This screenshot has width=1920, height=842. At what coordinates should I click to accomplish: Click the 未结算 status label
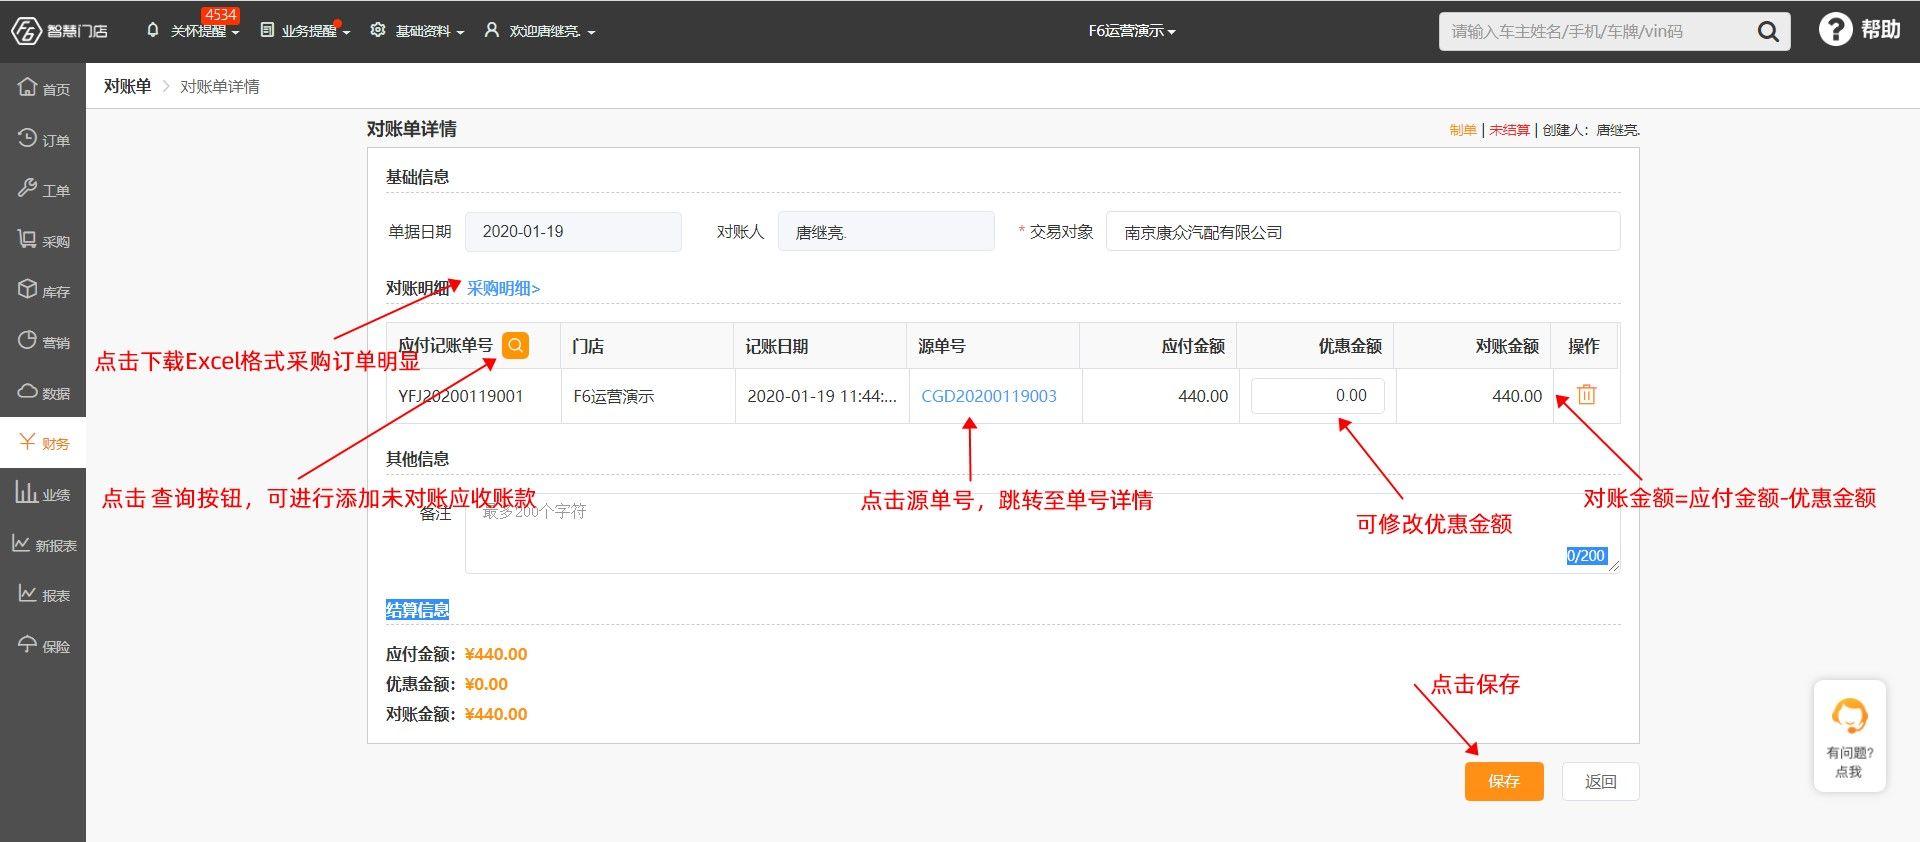coord(1509,130)
